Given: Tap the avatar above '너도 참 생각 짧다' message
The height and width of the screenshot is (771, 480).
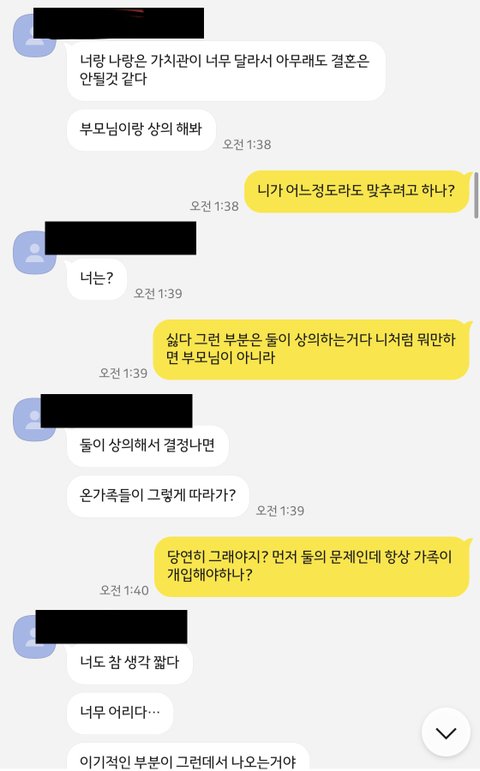Looking at the screenshot, I should pos(34,636).
